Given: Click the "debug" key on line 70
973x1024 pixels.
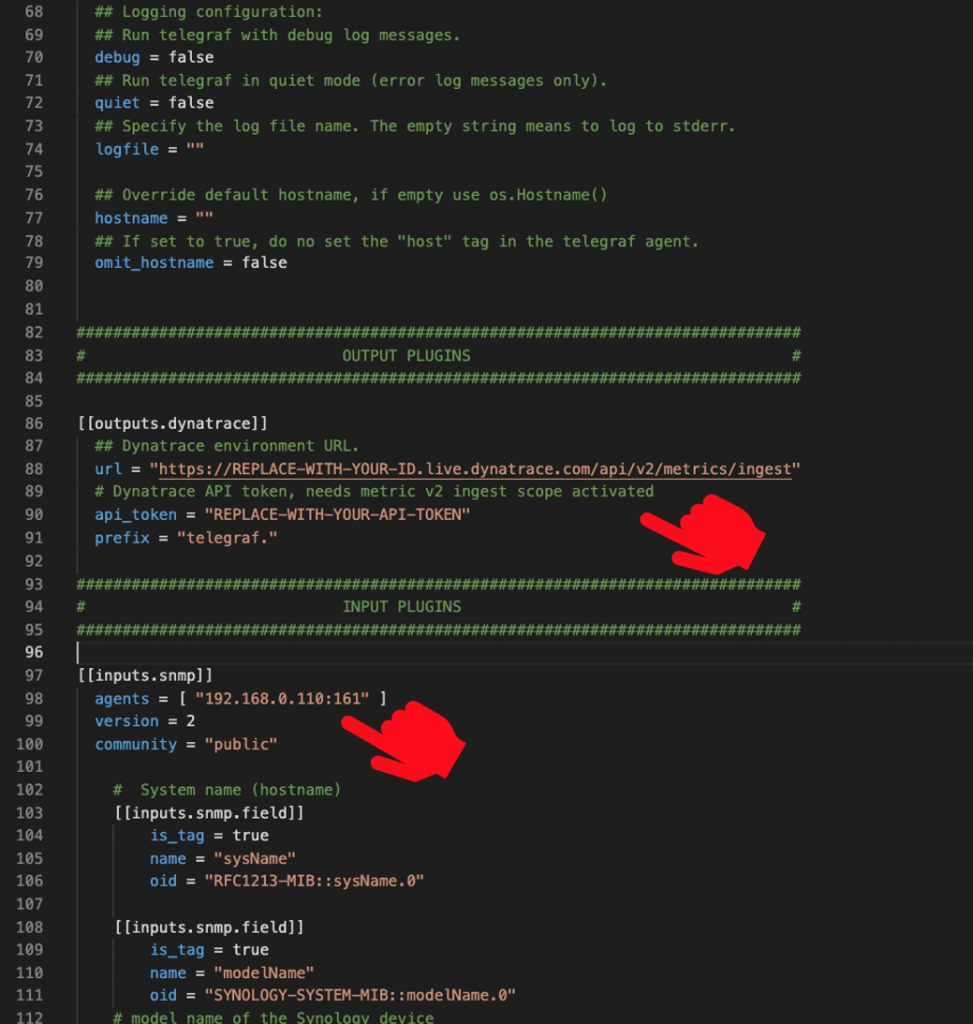Looking at the screenshot, I should 117,57.
